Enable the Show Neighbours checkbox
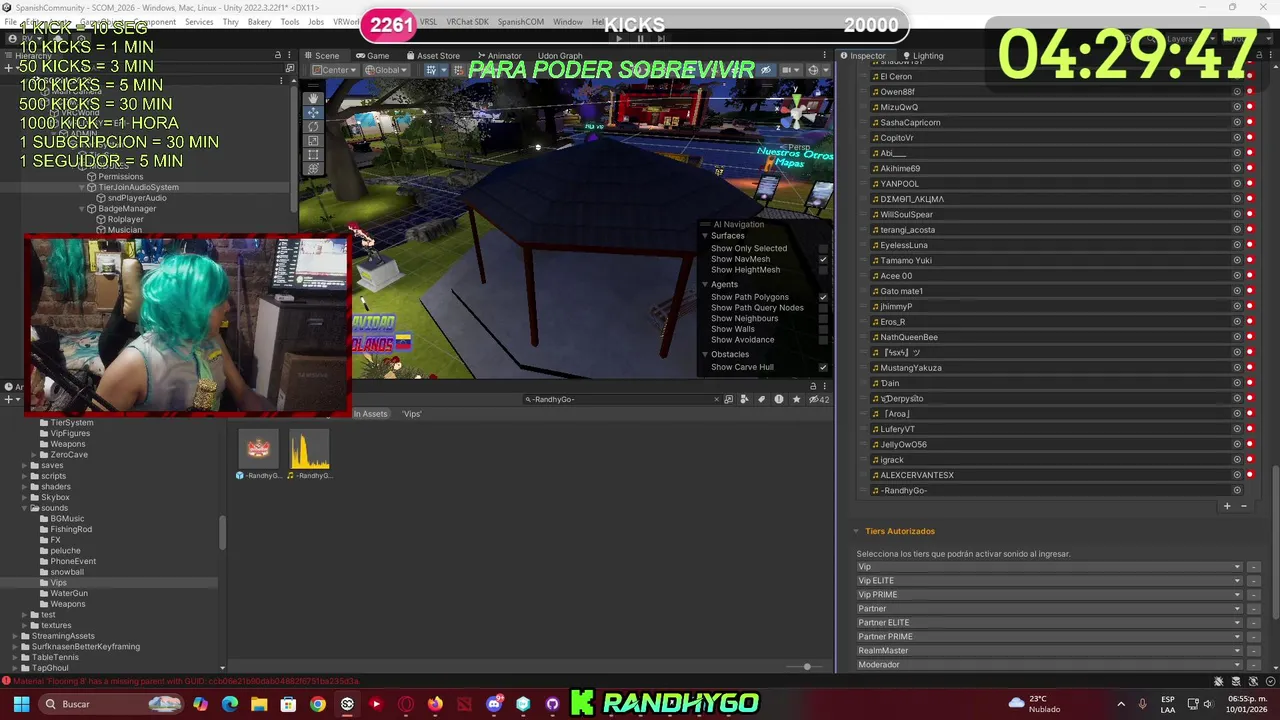This screenshot has width=1280, height=720. pos(823,318)
